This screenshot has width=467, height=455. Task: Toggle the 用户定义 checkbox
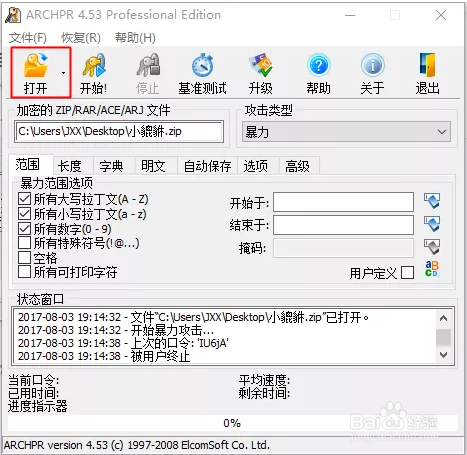[x=408, y=273]
